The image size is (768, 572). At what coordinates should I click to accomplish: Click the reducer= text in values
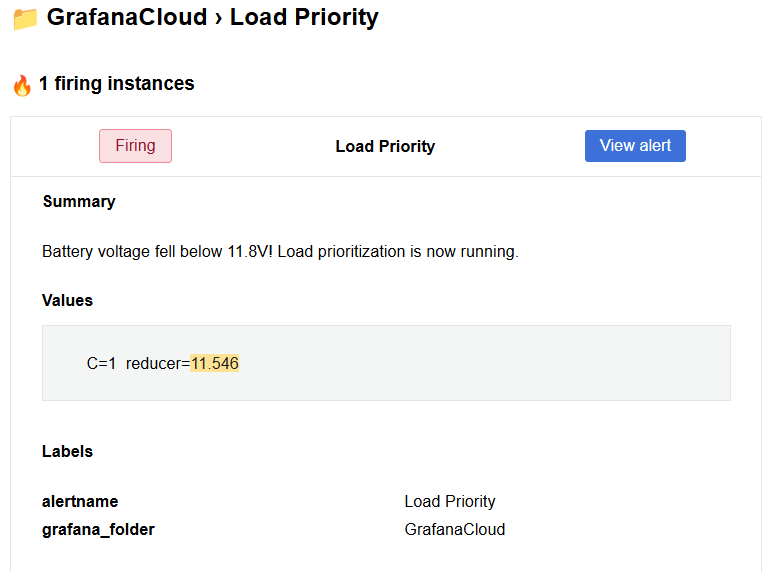pos(158,363)
